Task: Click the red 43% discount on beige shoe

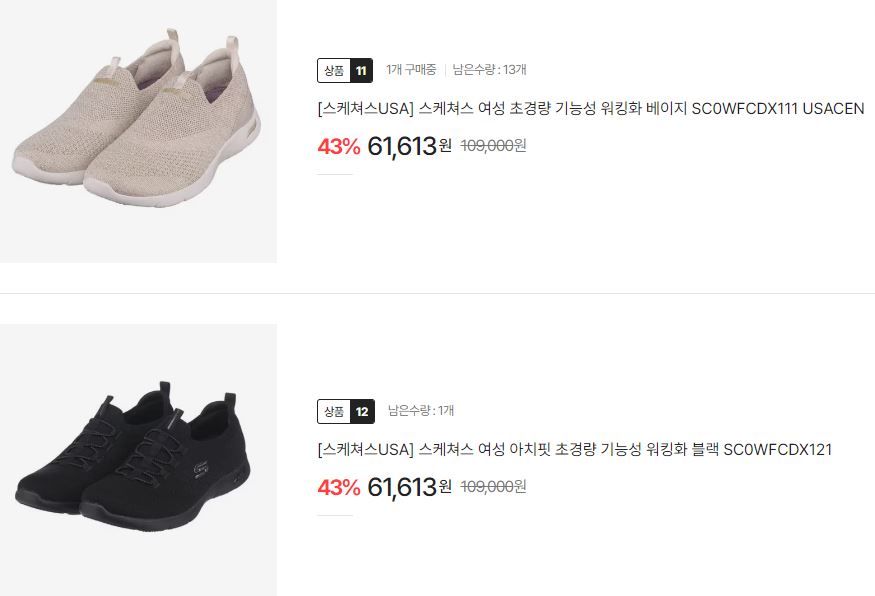Action: coord(339,147)
